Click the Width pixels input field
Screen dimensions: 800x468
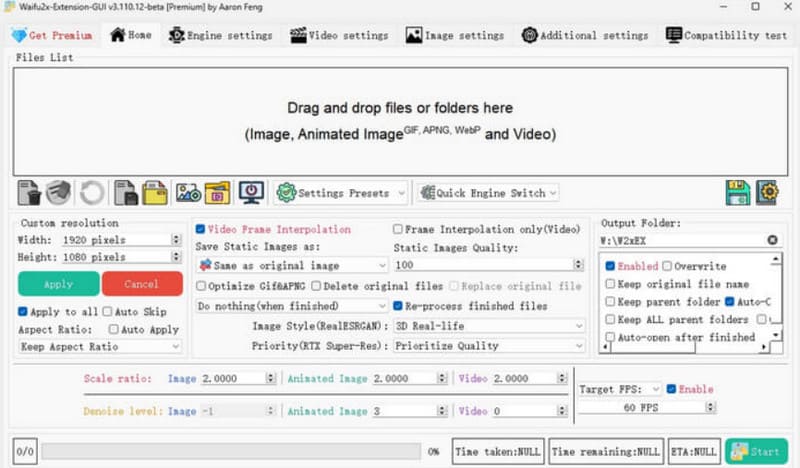[x=116, y=240]
